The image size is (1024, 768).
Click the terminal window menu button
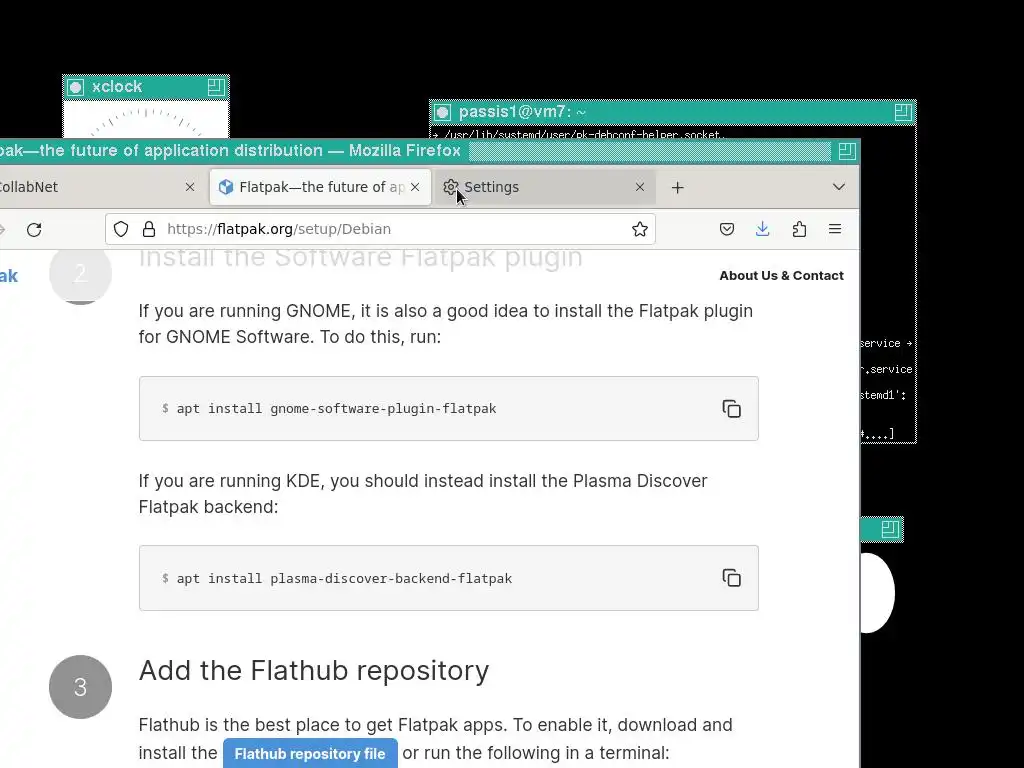click(443, 112)
